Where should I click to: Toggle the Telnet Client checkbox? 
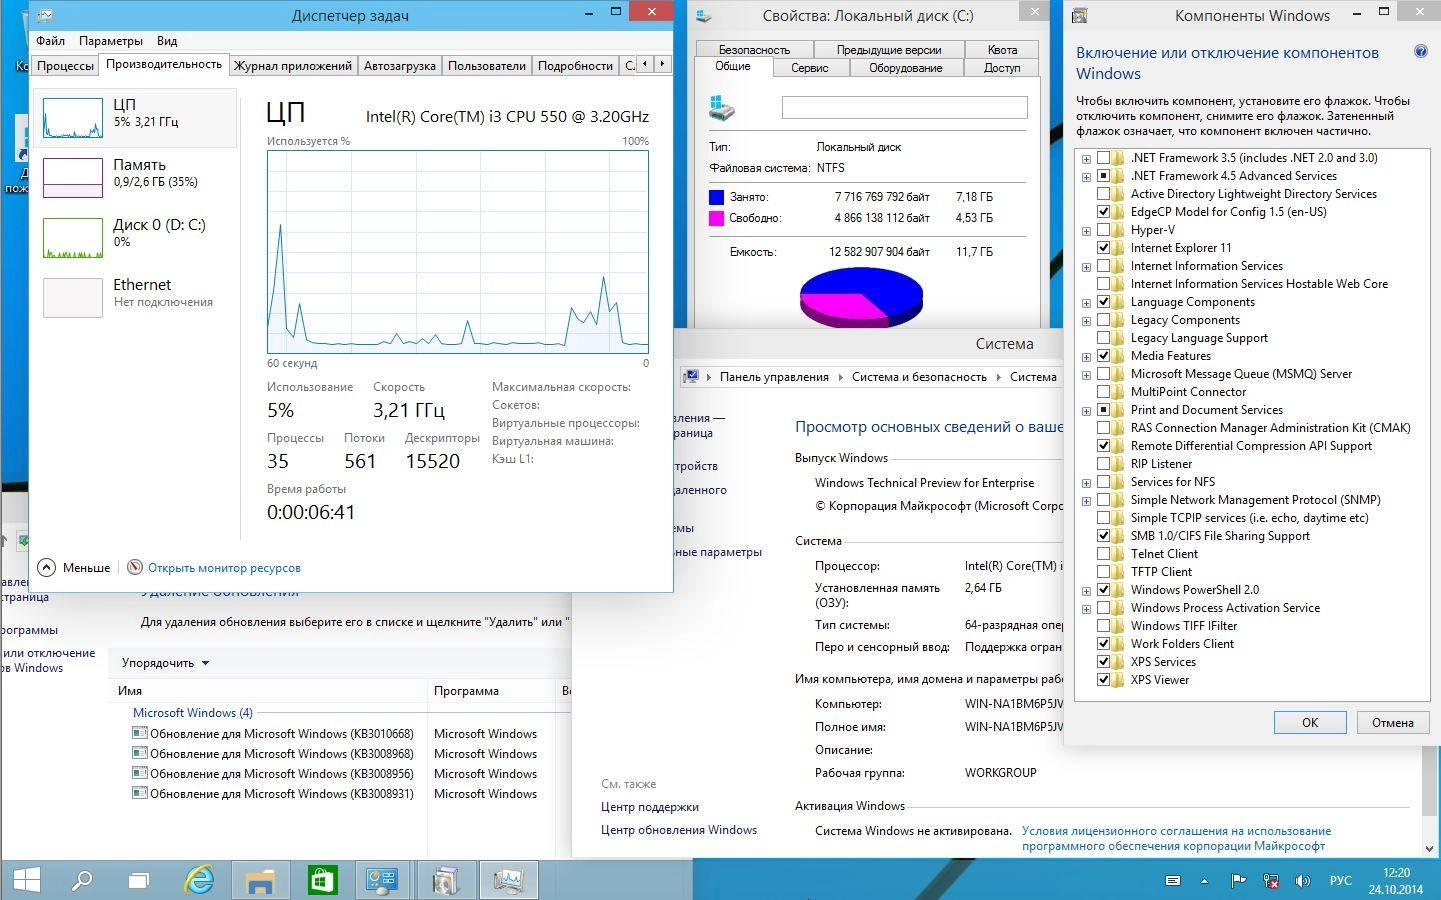[x=1104, y=554]
